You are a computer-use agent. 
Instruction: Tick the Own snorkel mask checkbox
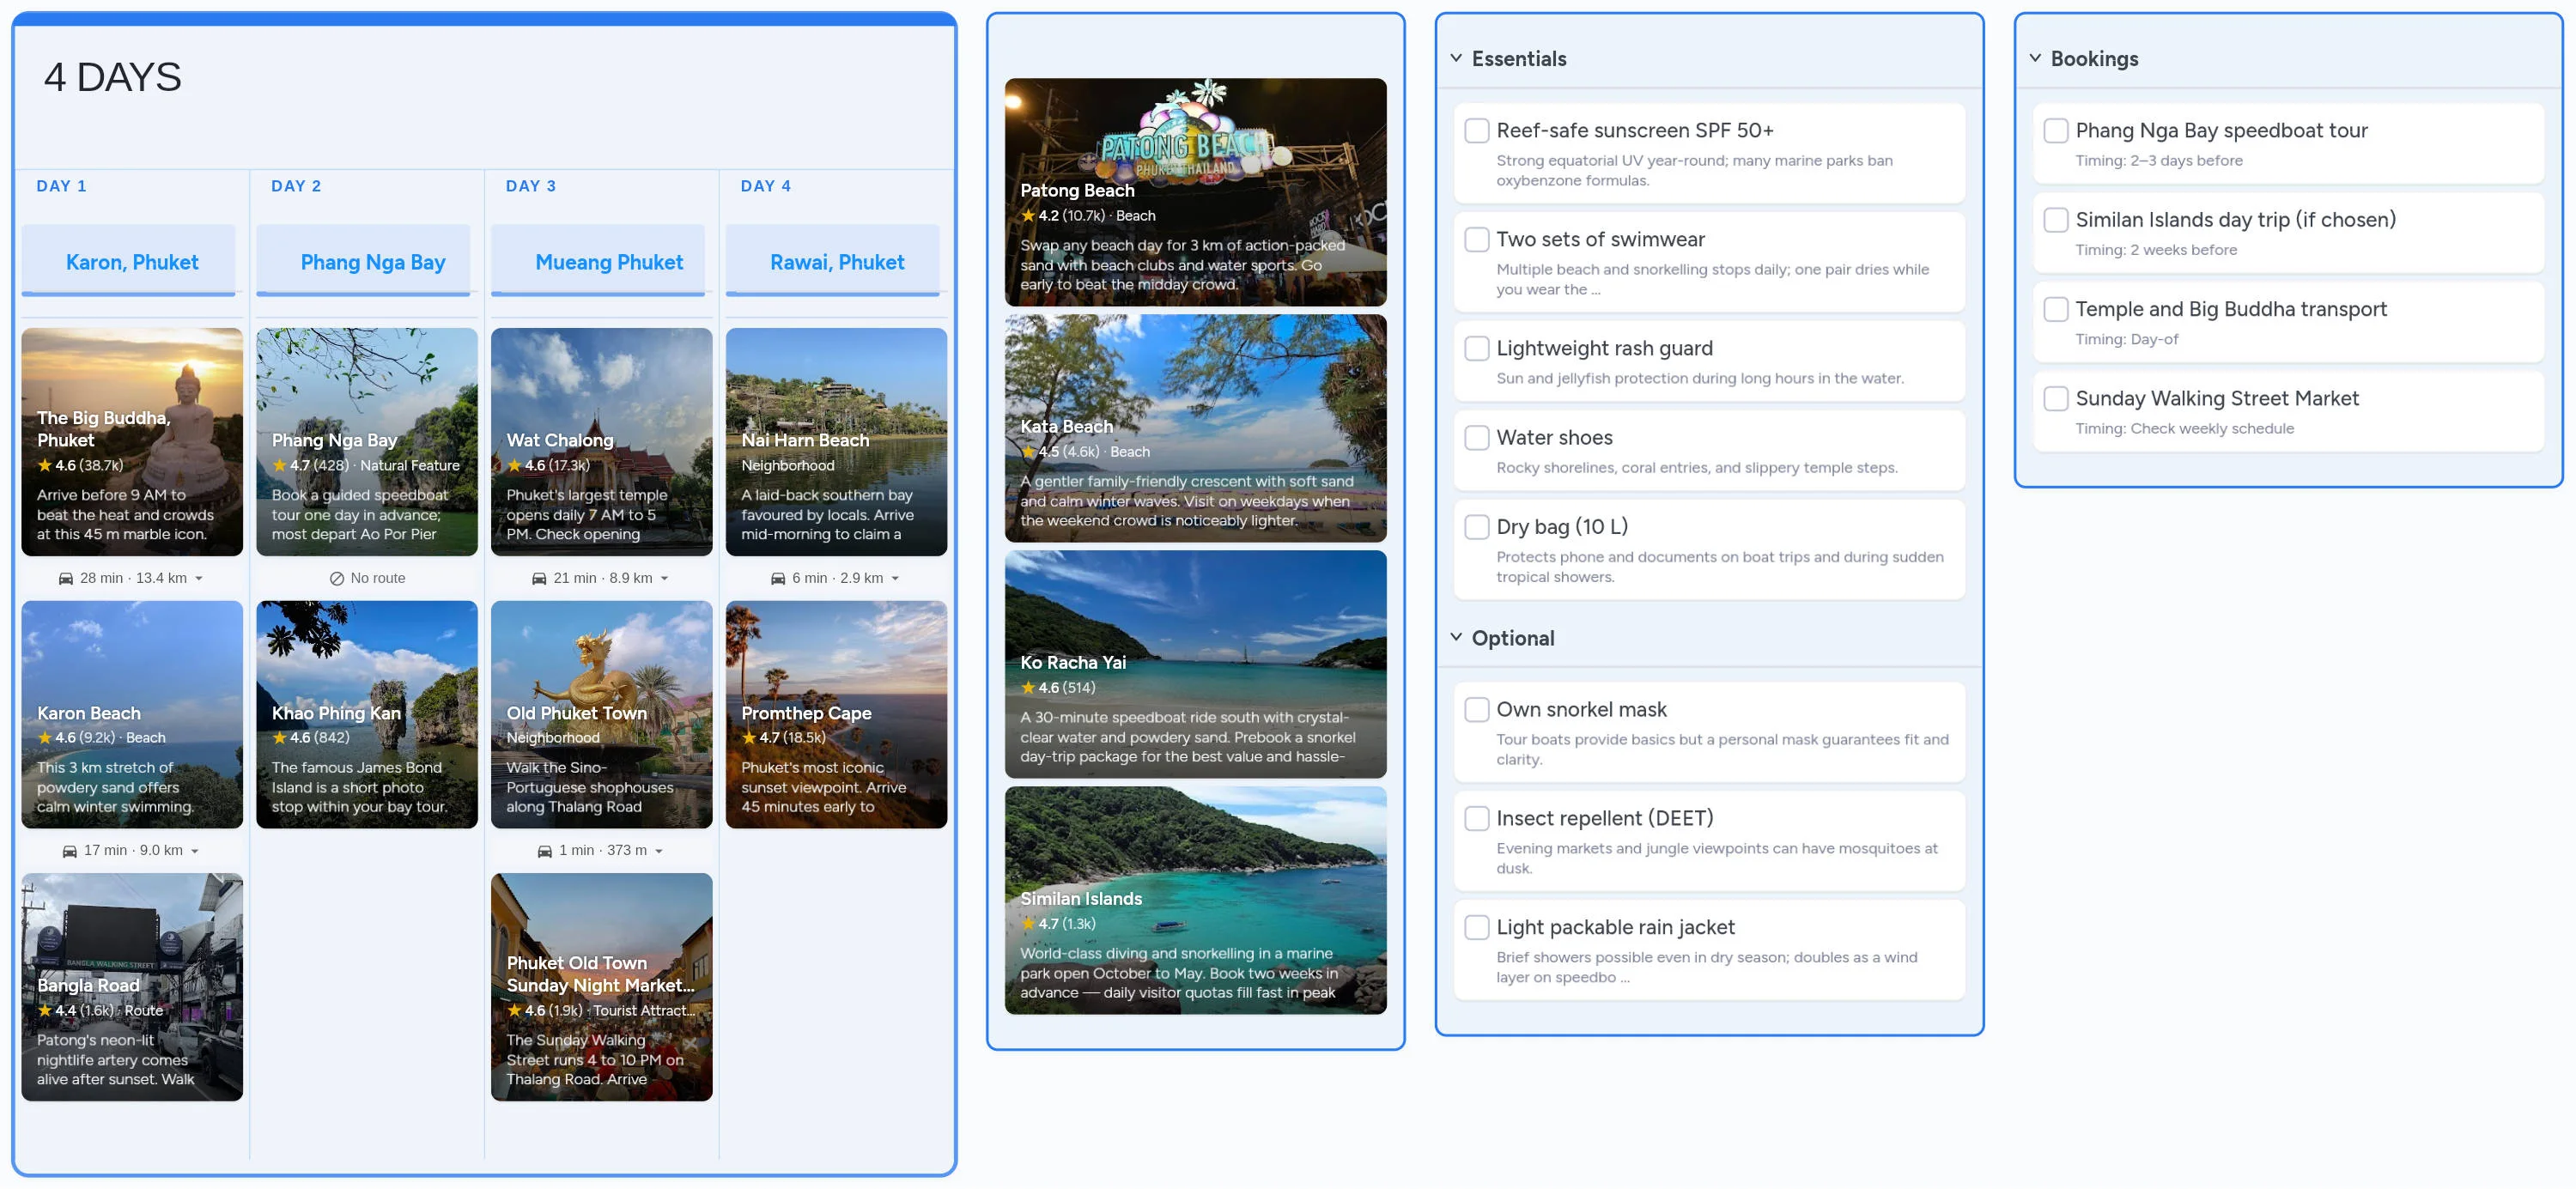click(x=1476, y=710)
